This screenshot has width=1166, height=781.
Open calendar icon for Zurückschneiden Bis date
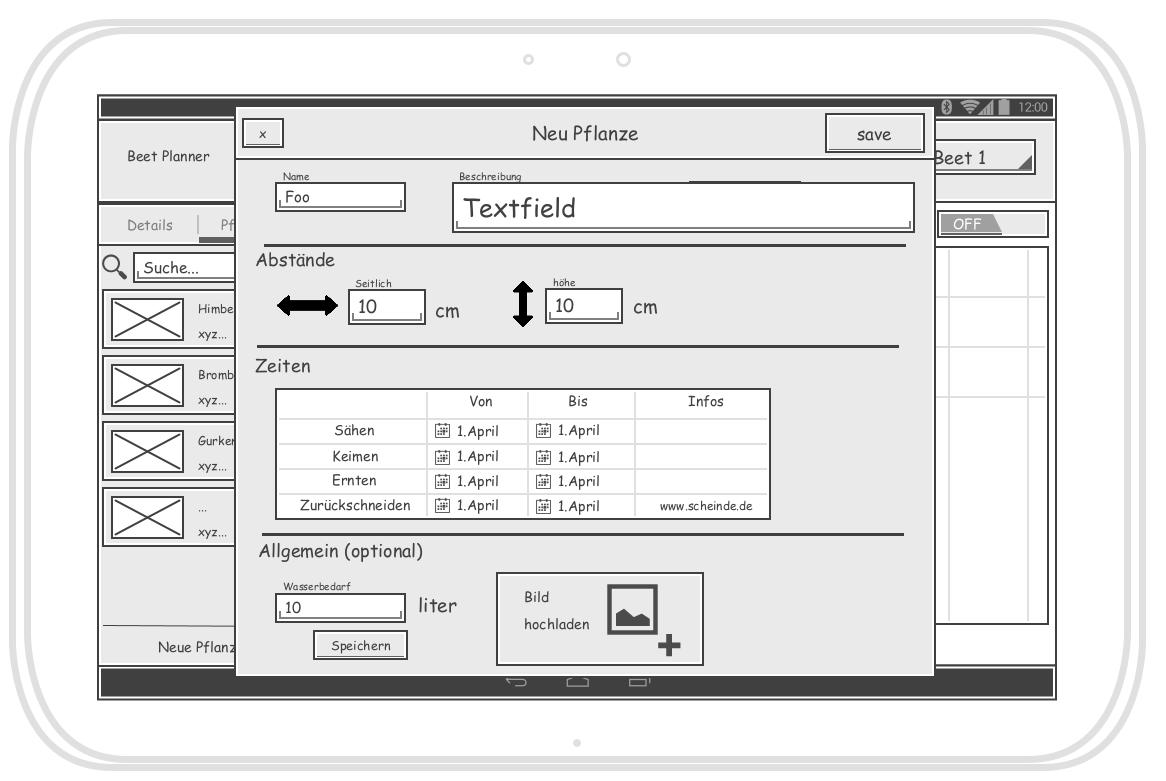(x=545, y=506)
